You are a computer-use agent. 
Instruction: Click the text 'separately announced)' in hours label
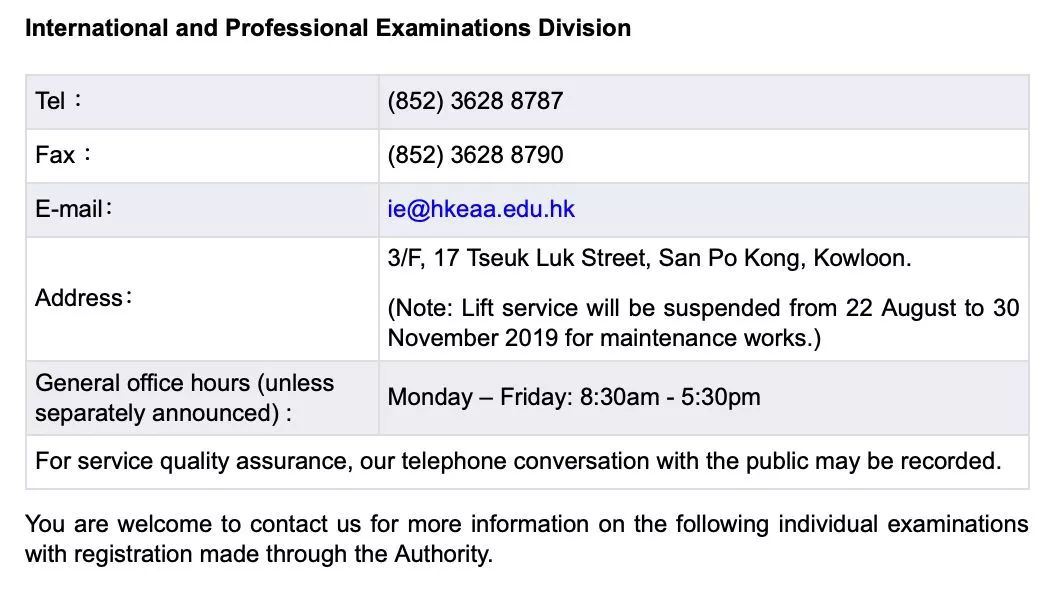click(157, 413)
